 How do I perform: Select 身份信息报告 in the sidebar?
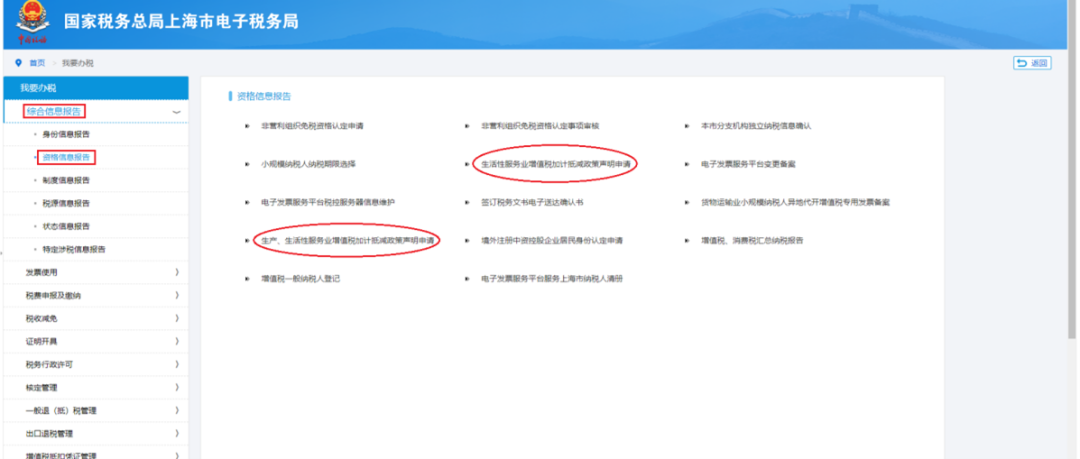click(x=65, y=134)
